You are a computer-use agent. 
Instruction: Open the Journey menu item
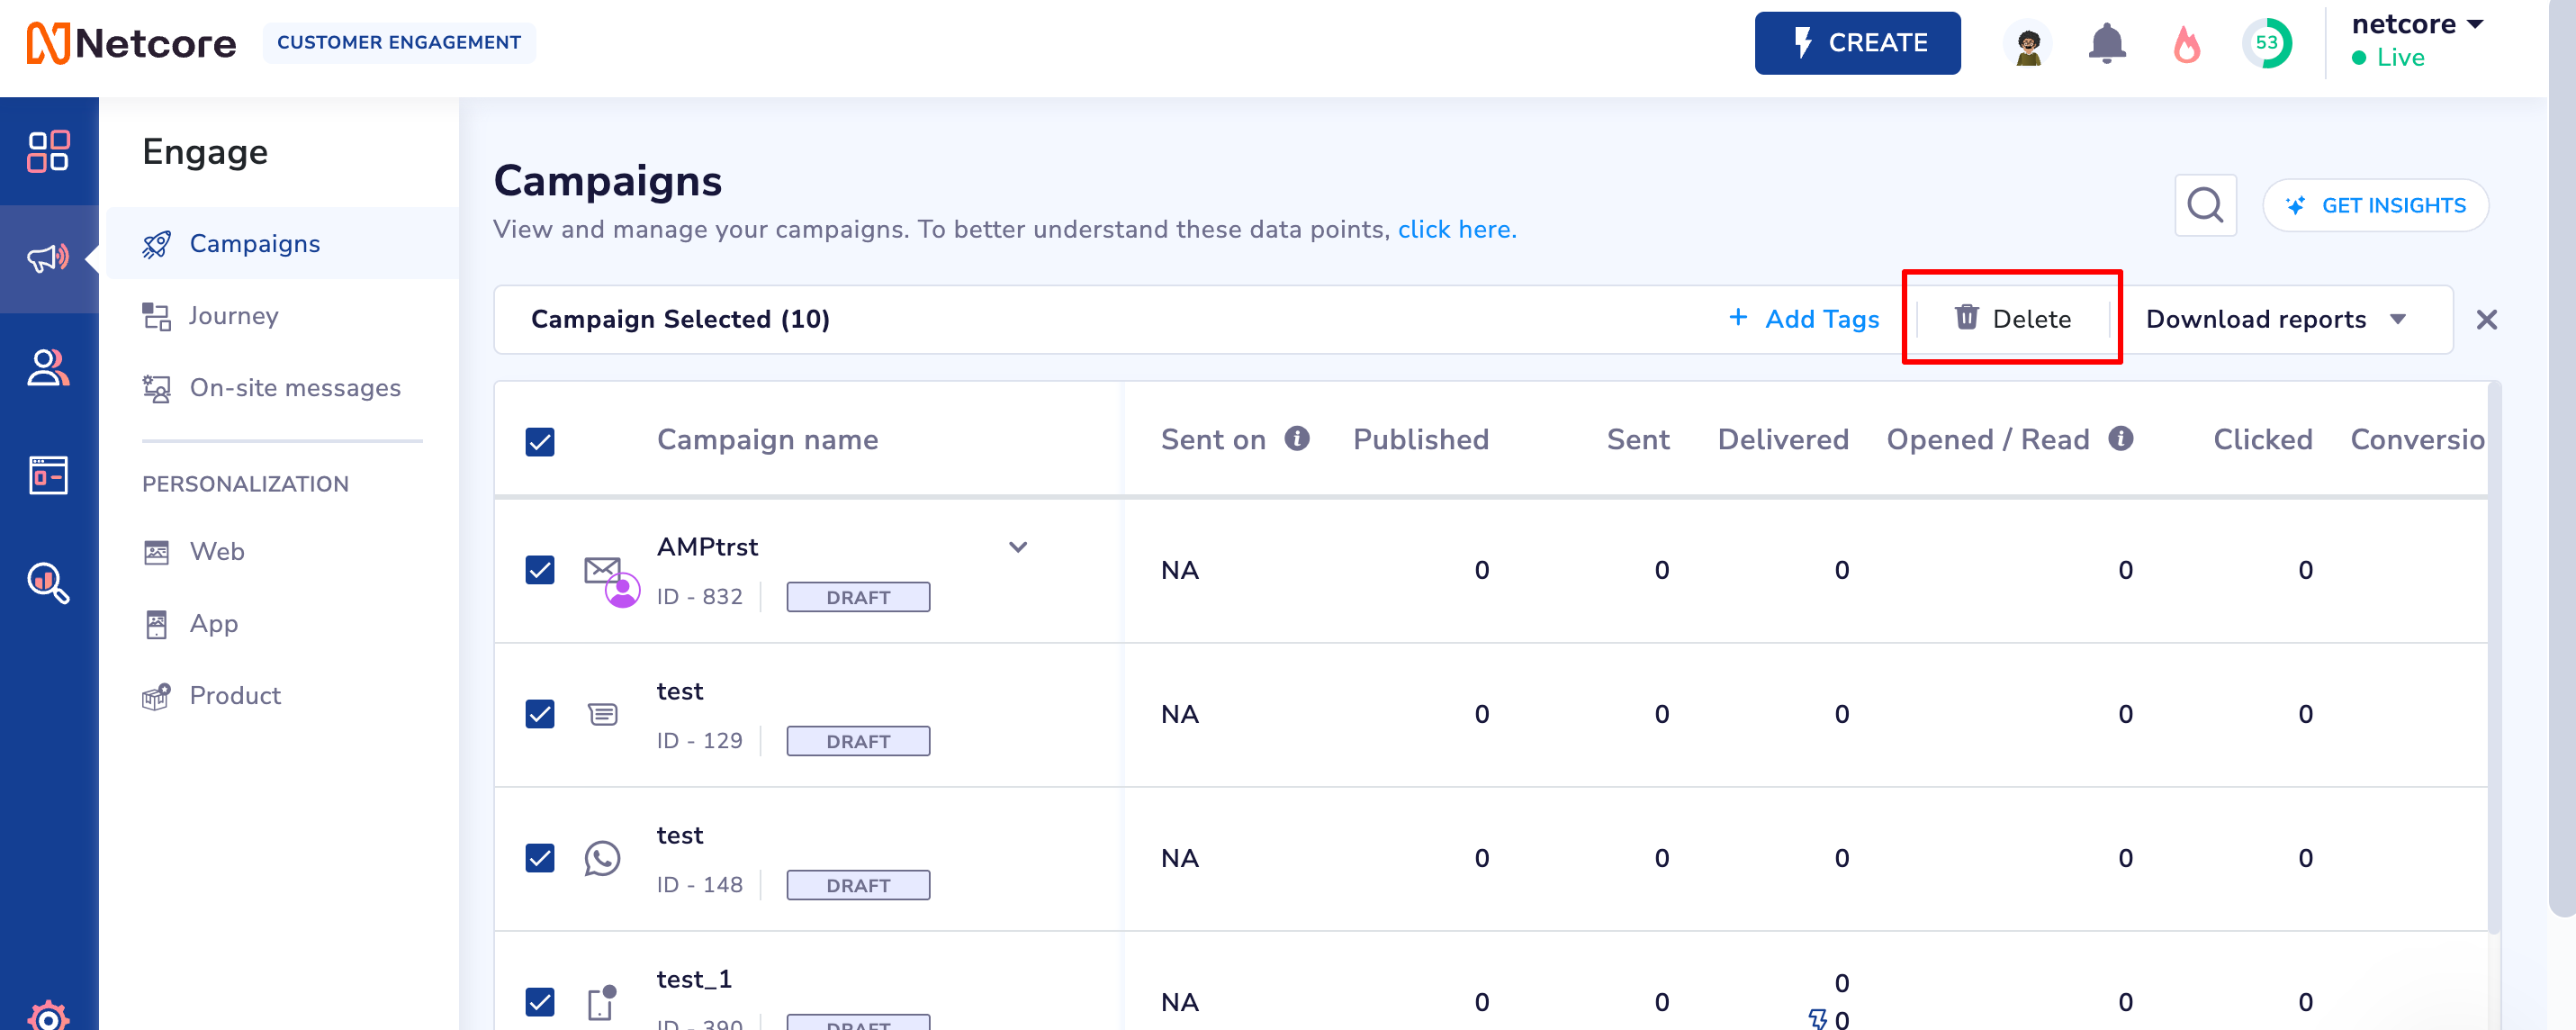[x=233, y=316]
